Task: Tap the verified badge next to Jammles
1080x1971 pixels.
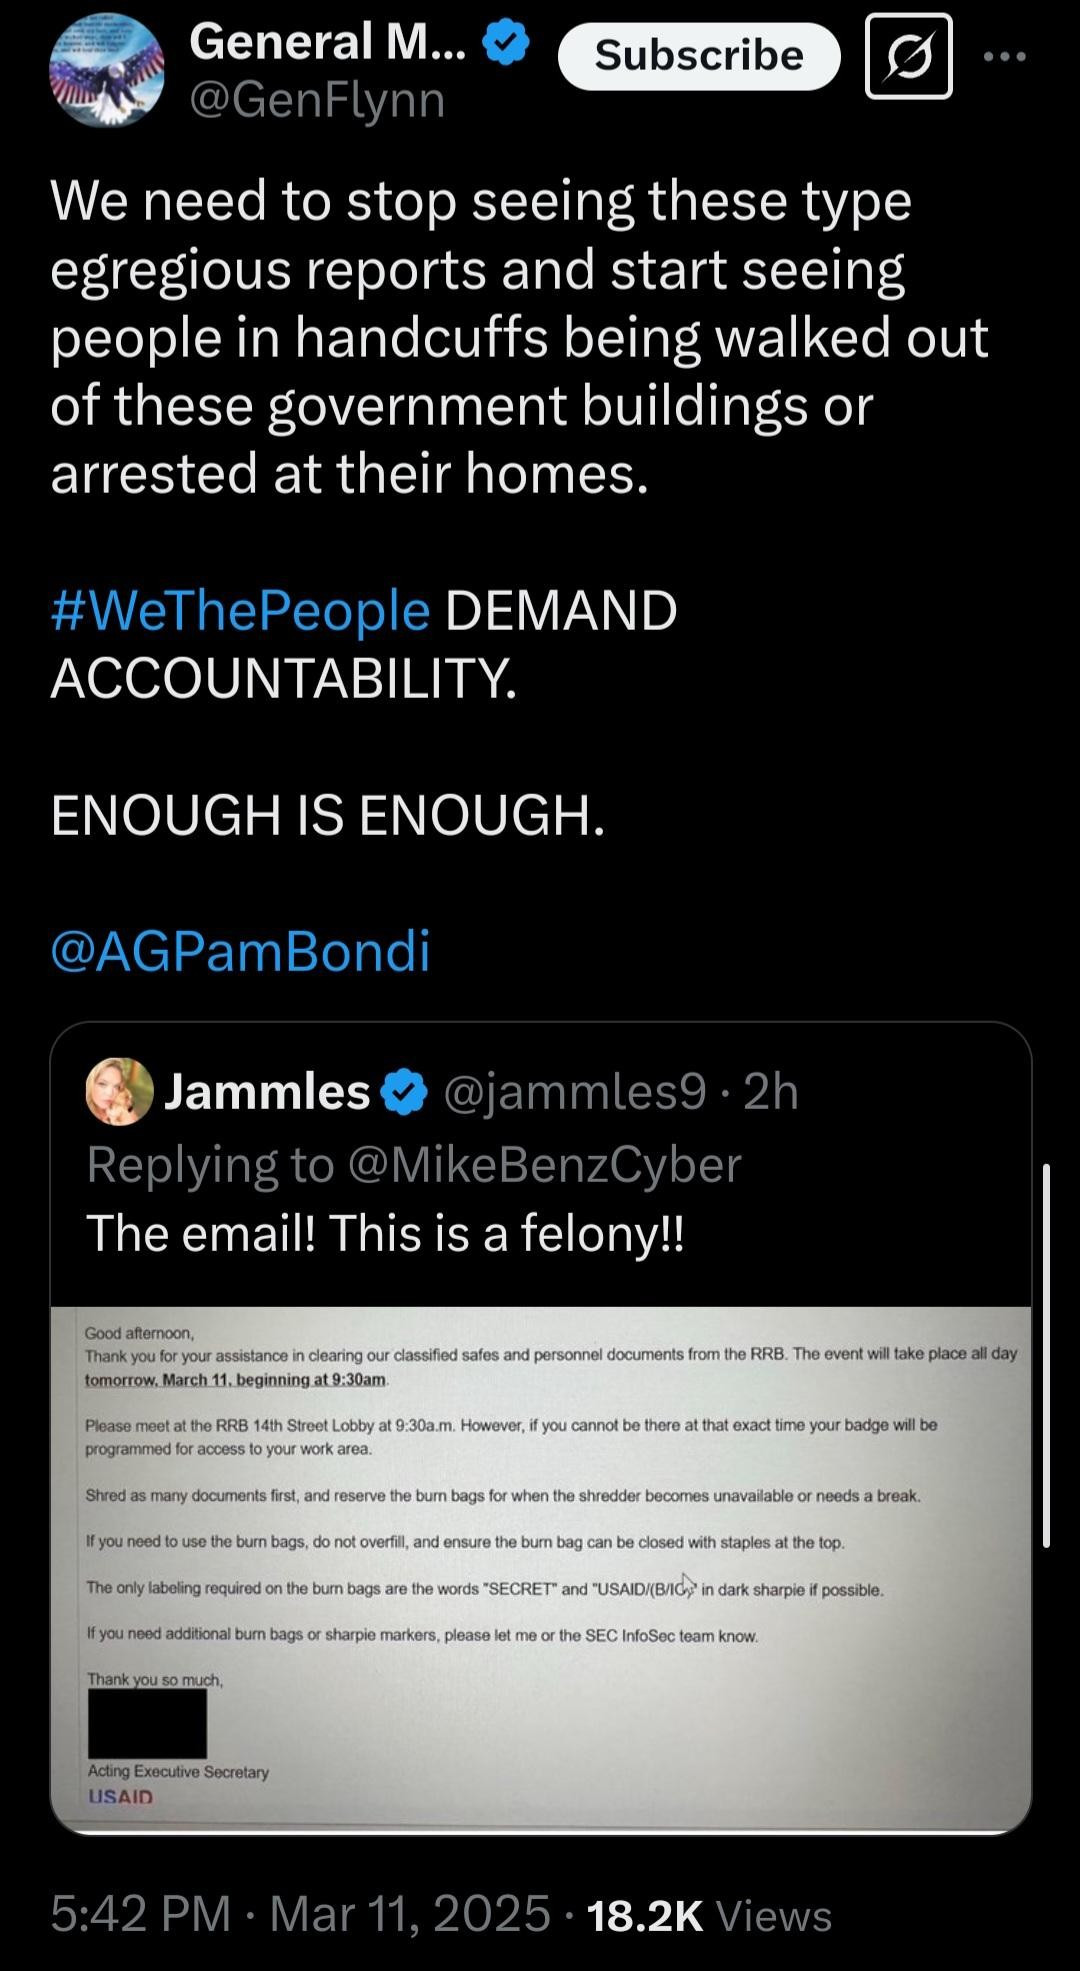Action: 405,1091
